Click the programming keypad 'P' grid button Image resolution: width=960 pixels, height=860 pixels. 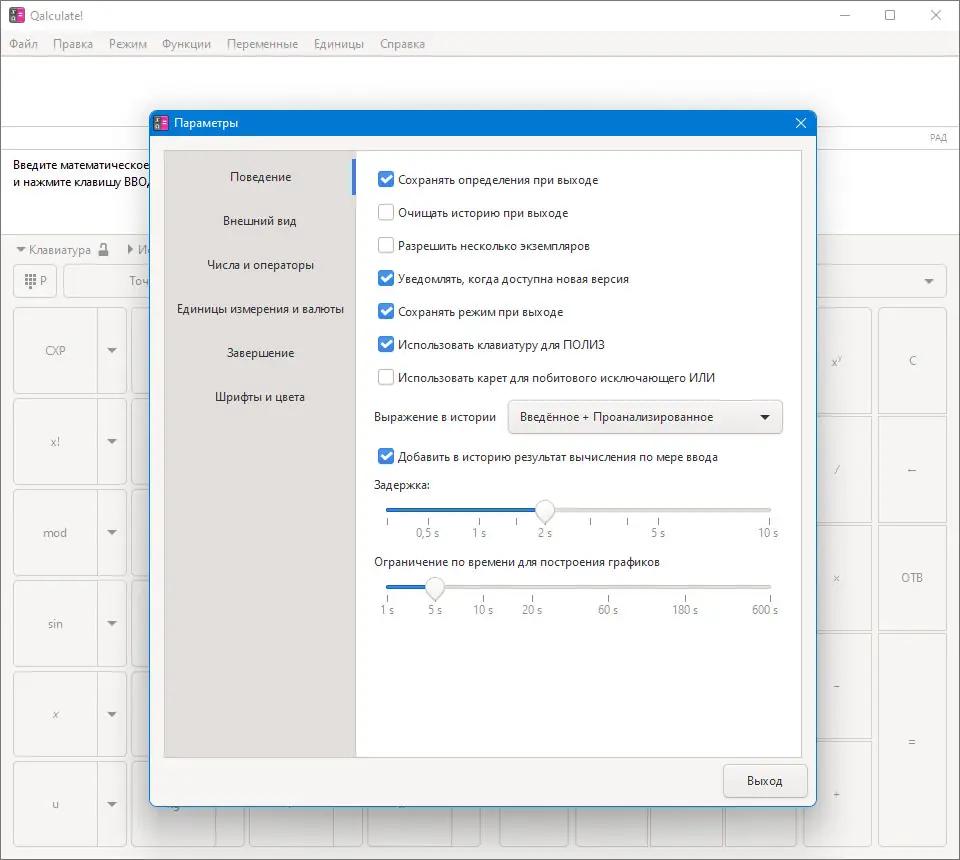(x=36, y=281)
